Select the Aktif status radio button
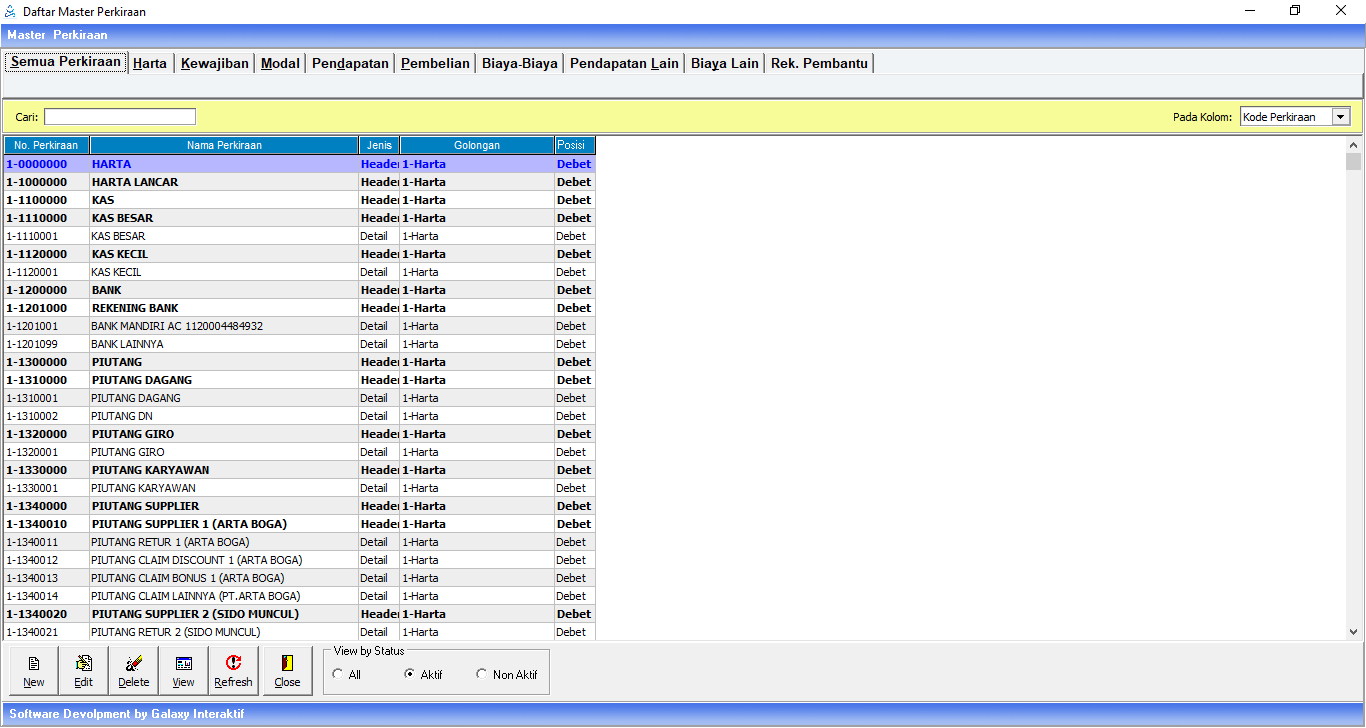Screen dimensions: 1366x728 409,675
